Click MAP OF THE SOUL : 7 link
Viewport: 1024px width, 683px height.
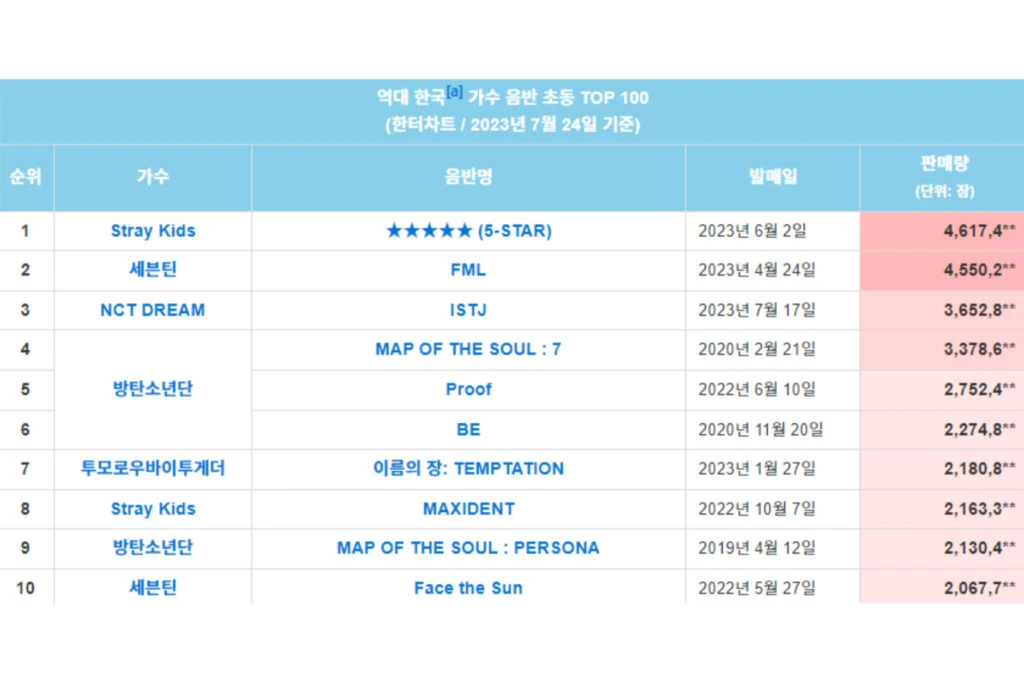click(x=468, y=350)
